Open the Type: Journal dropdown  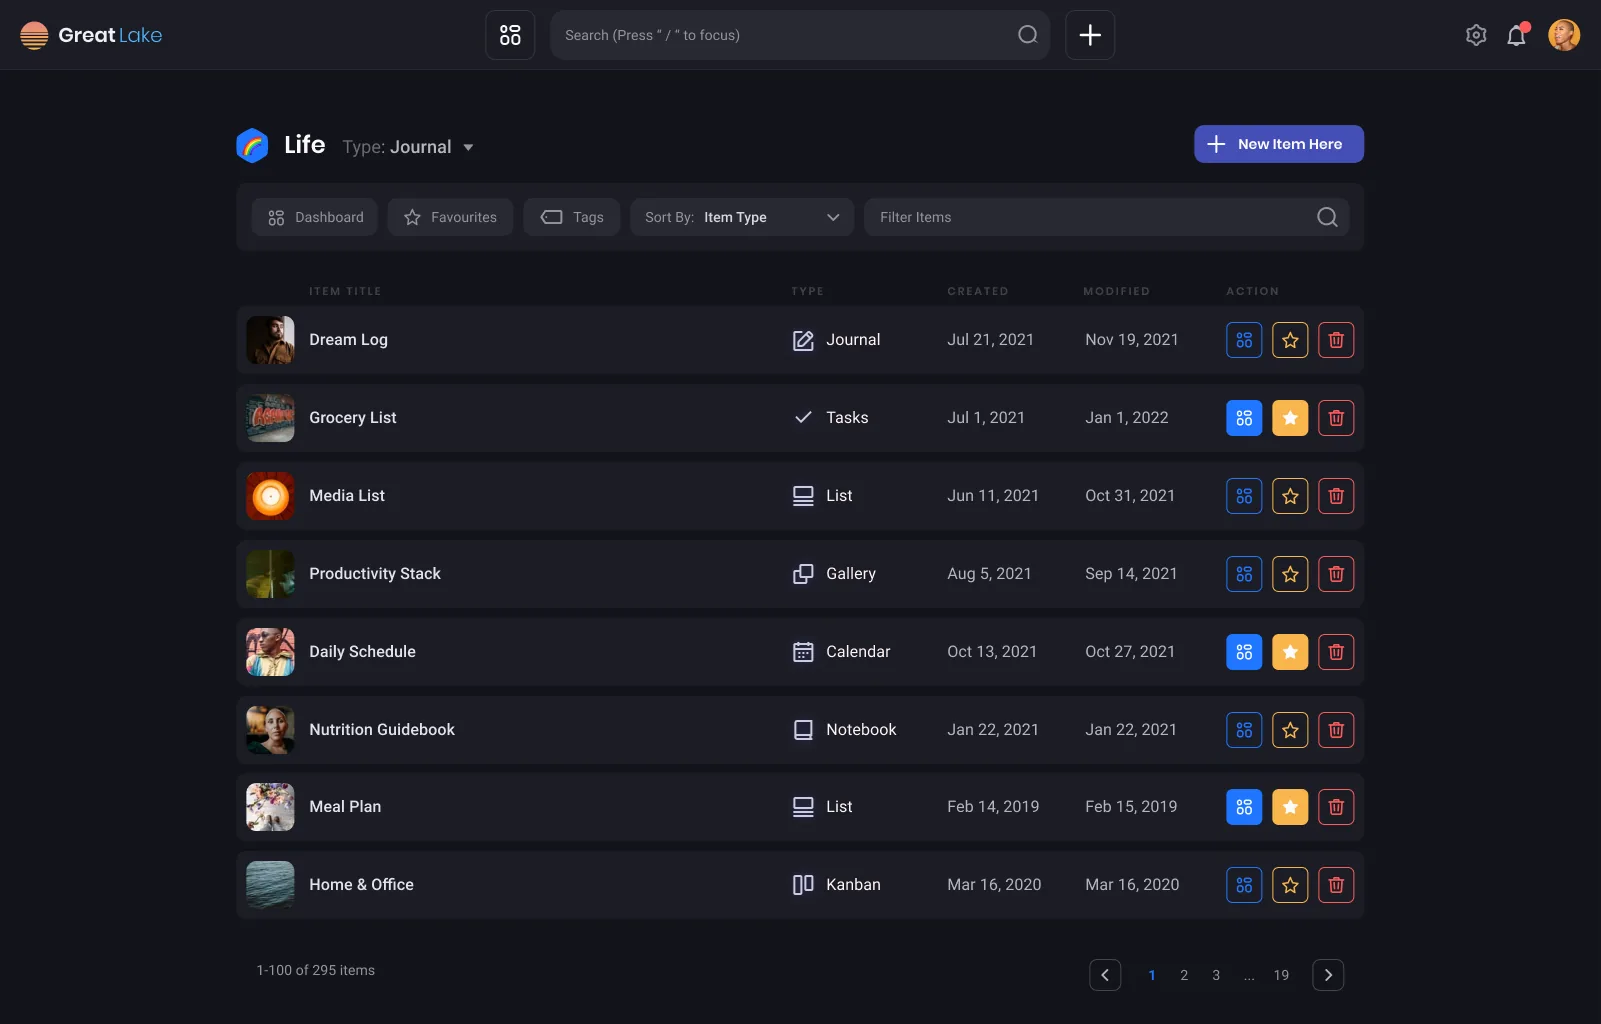[x=408, y=147]
